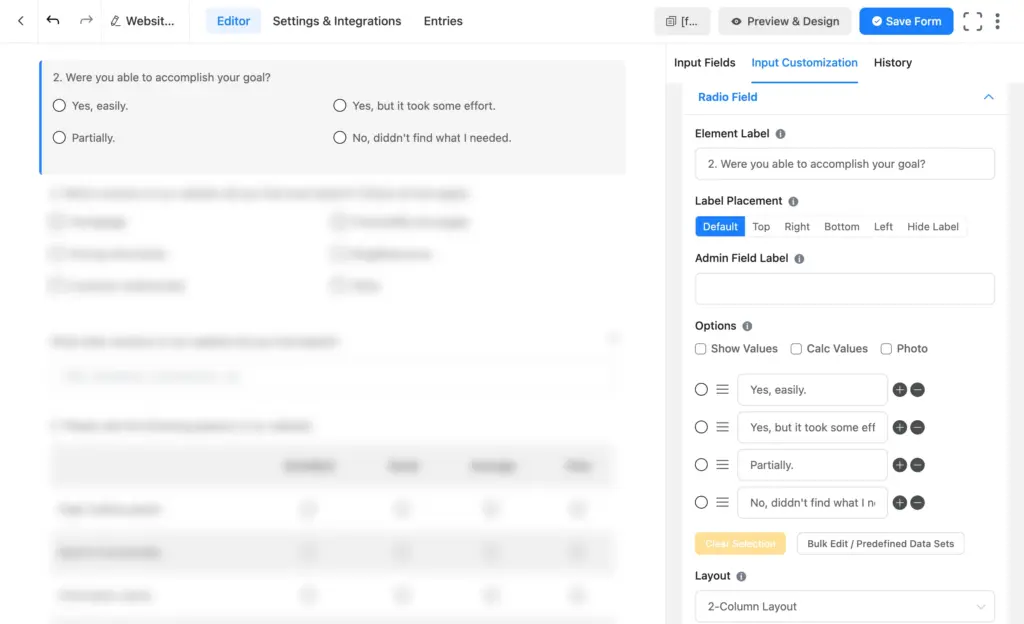Add option after "Yes, easily."
The height and width of the screenshot is (624, 1024).
point(899,390)
